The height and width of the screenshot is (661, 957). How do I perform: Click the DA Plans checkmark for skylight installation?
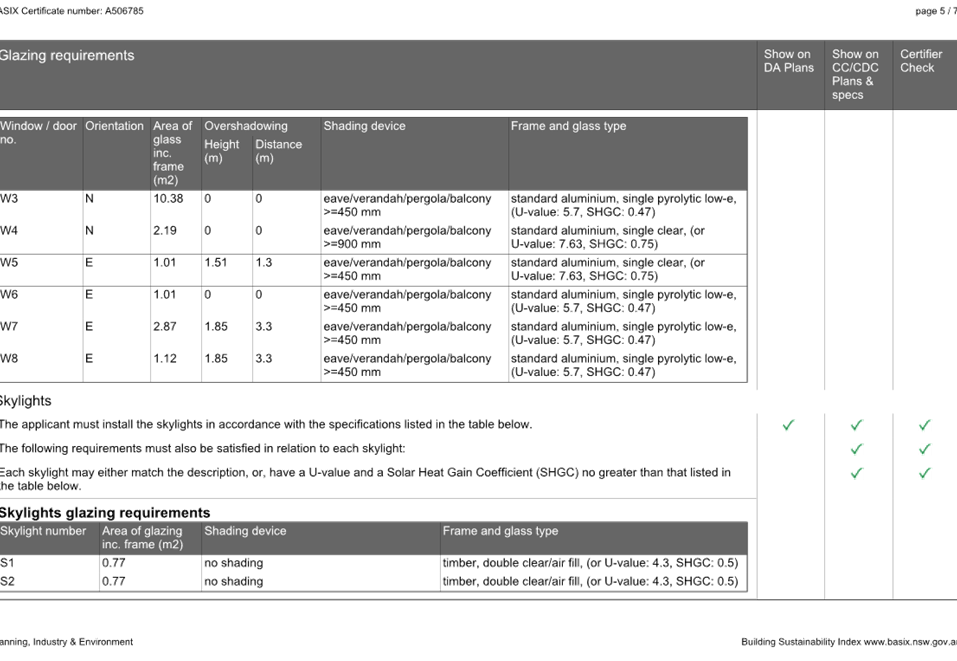coord(788,425)
